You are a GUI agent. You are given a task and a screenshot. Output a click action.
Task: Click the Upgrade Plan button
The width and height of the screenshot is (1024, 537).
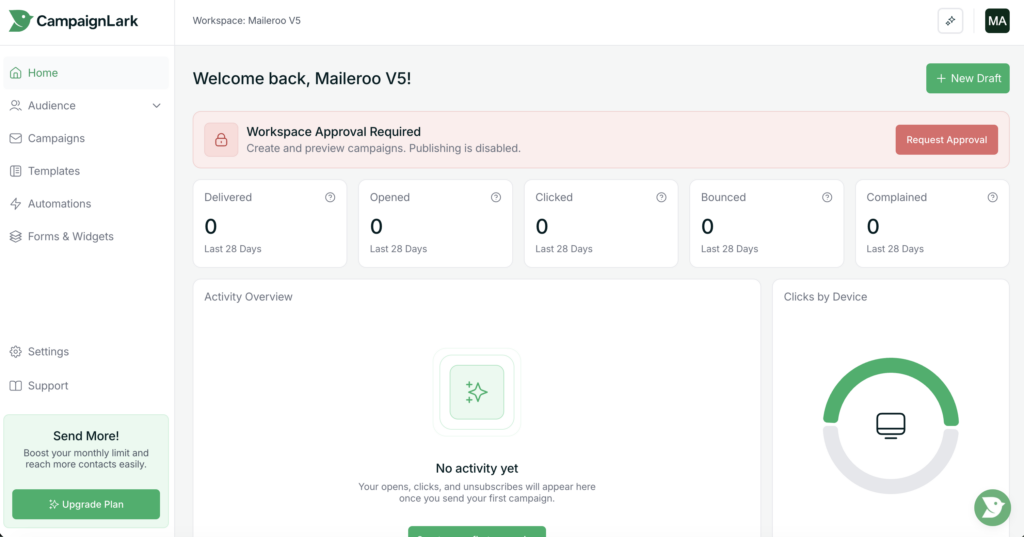86,505
